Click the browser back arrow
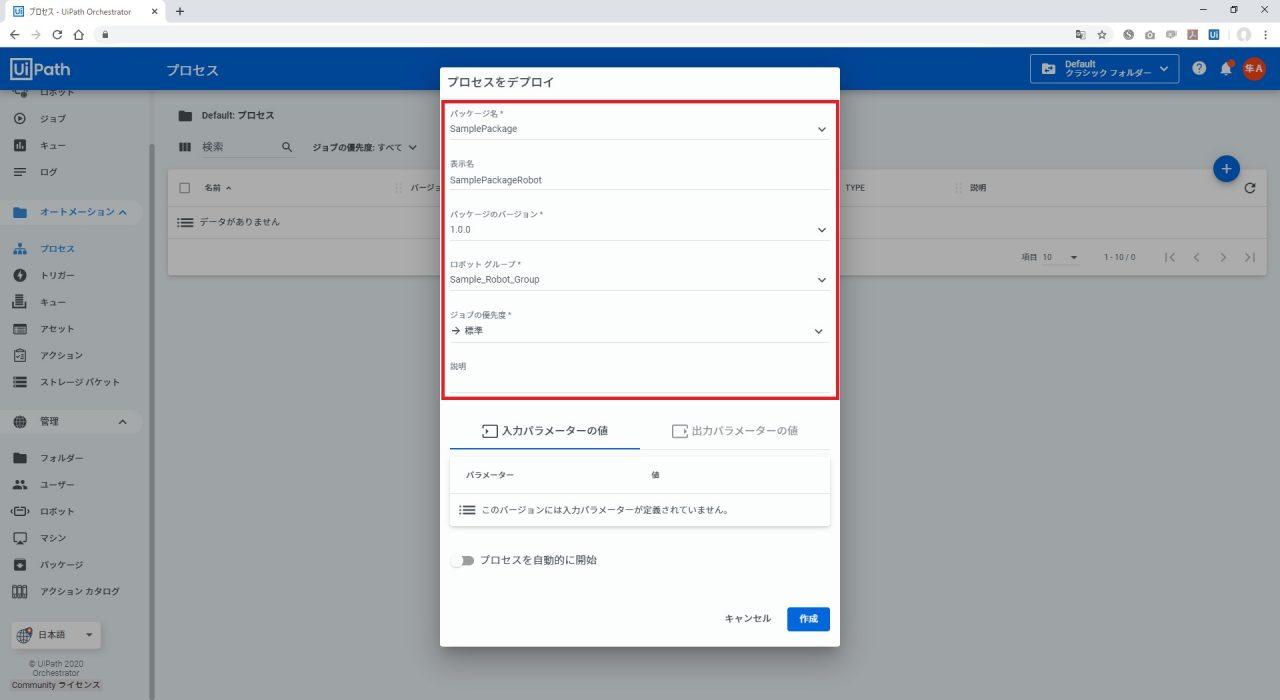 coord(14,34)
